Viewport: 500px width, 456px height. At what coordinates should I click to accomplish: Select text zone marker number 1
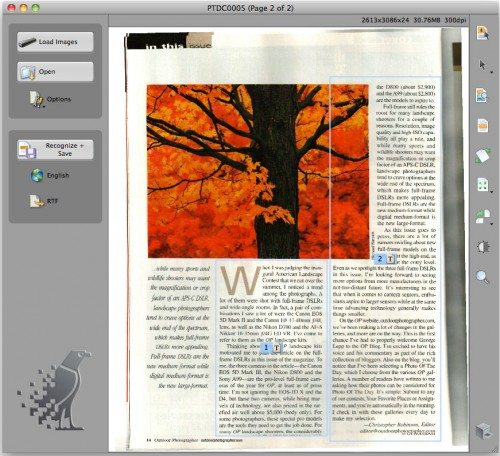(x=266, y=348)
